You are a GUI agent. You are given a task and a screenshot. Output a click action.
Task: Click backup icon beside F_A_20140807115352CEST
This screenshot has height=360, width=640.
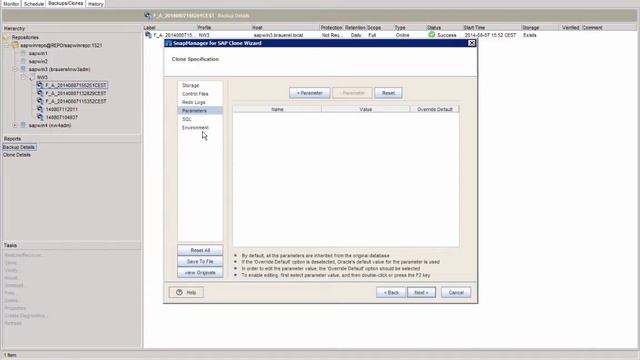(40, 101)
